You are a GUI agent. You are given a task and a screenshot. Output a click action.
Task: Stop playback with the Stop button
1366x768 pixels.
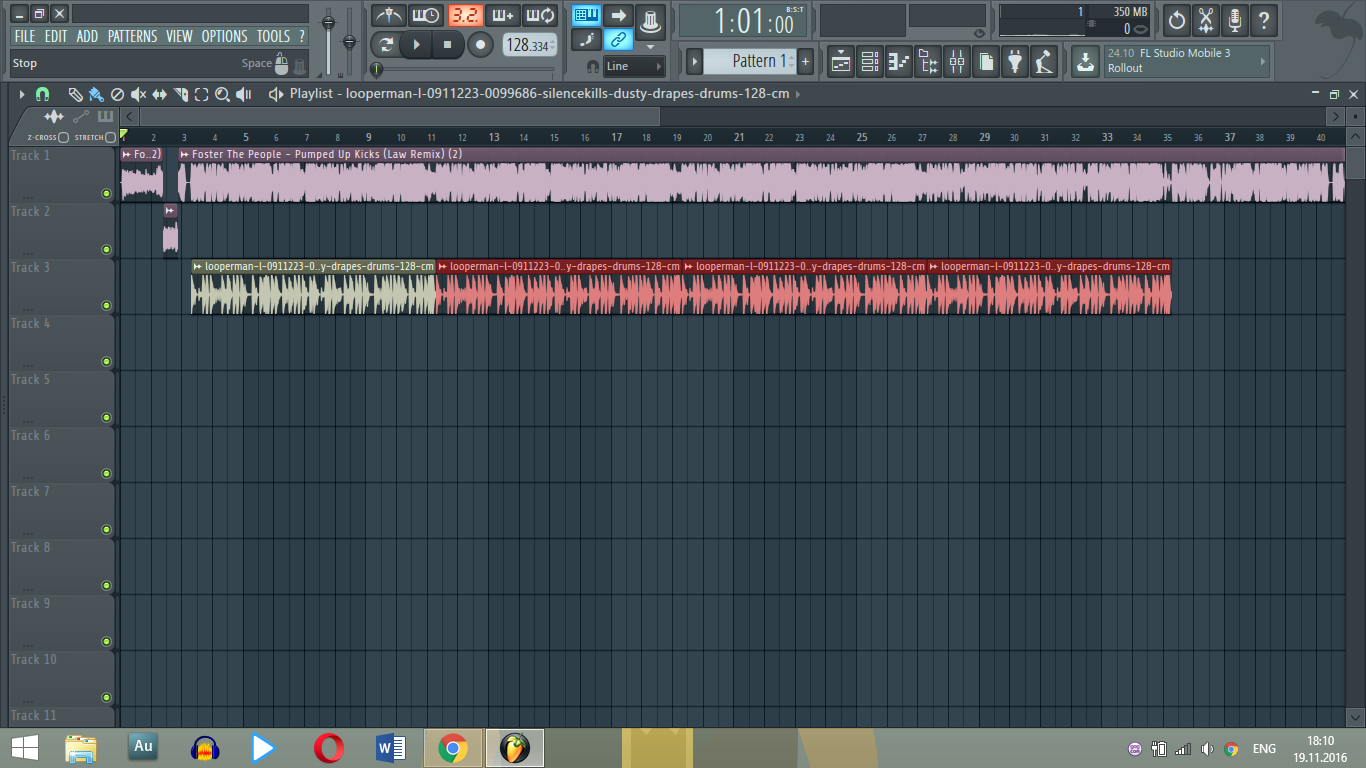click(x=448, y=44)
